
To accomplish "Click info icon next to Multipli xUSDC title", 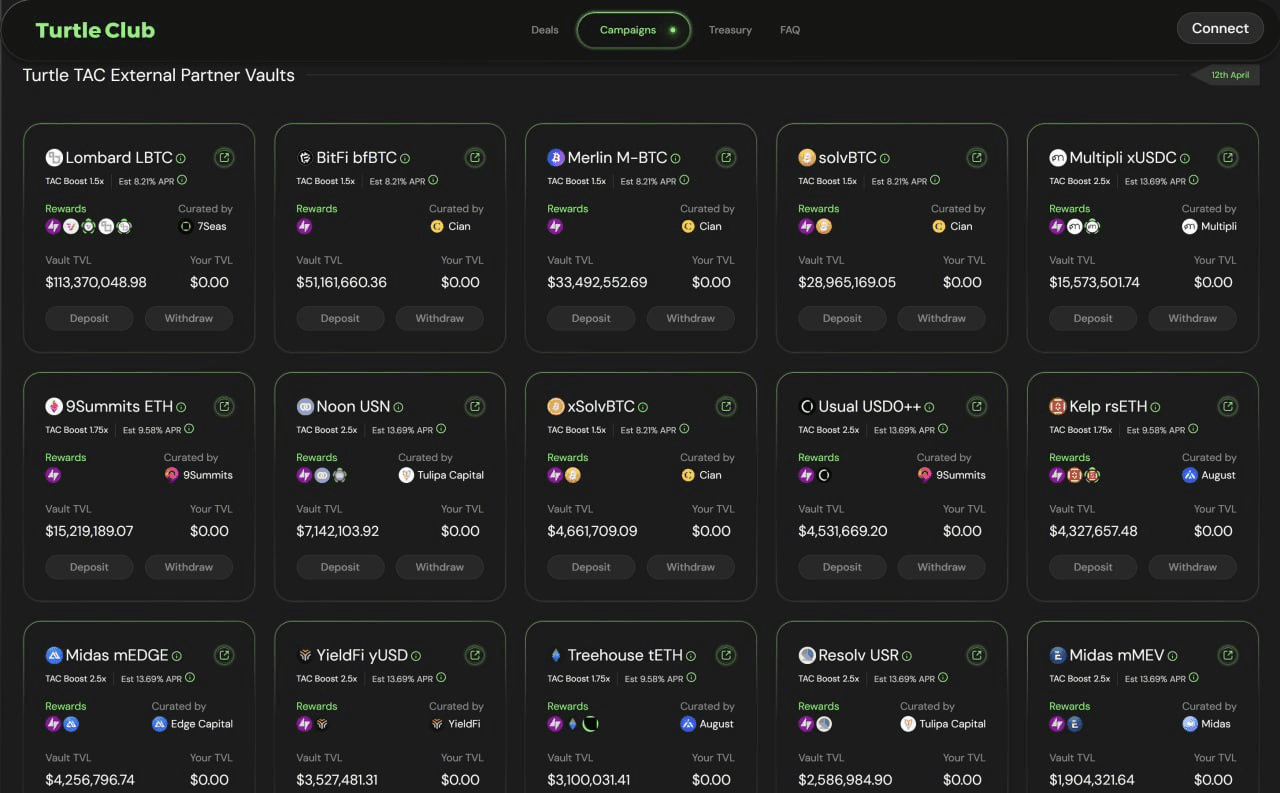I will 1185,158.
